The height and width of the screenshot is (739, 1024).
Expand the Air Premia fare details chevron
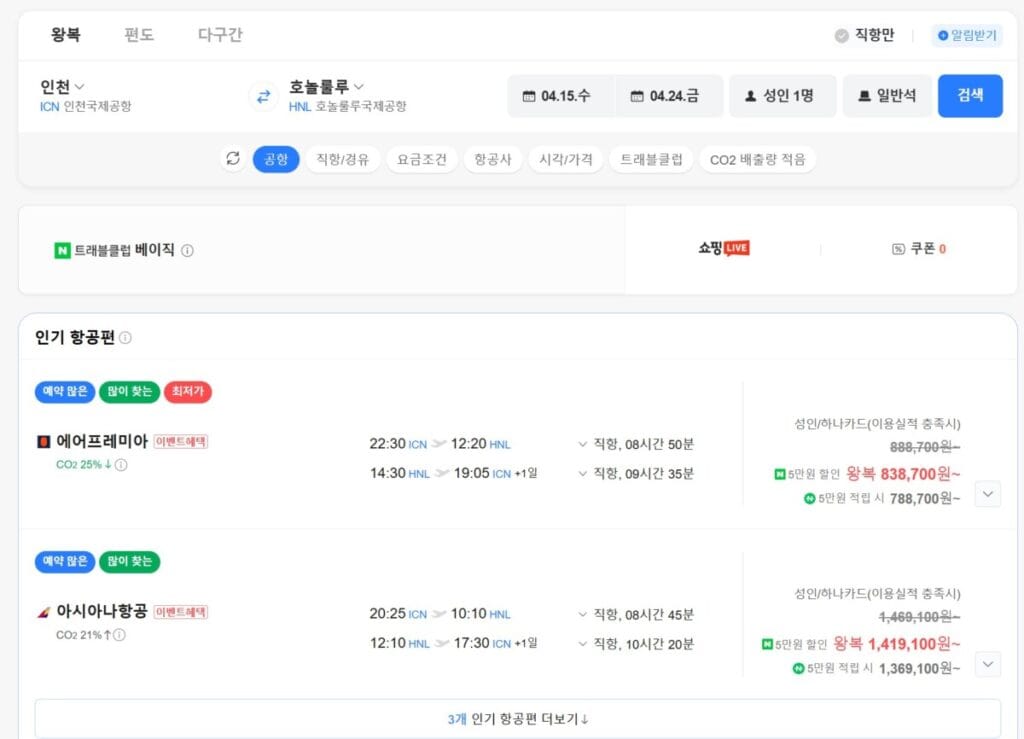(988, 493)
